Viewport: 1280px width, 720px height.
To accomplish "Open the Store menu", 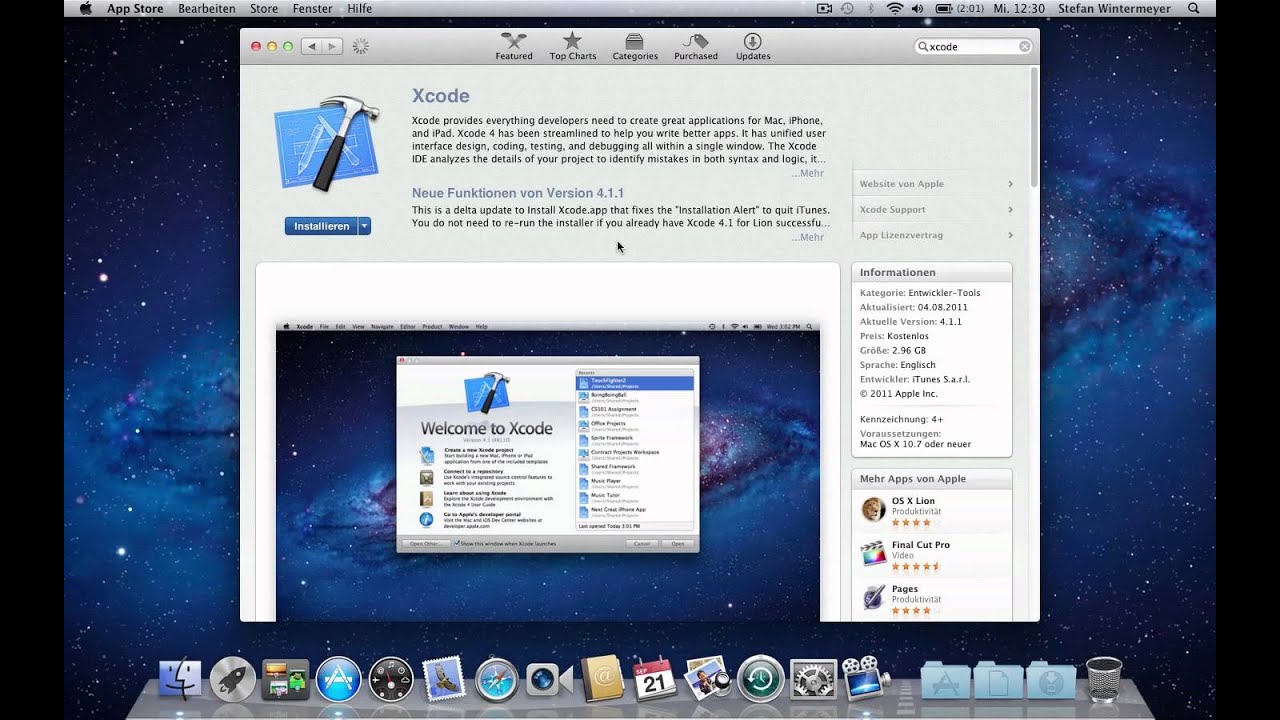I will [264, 8].
